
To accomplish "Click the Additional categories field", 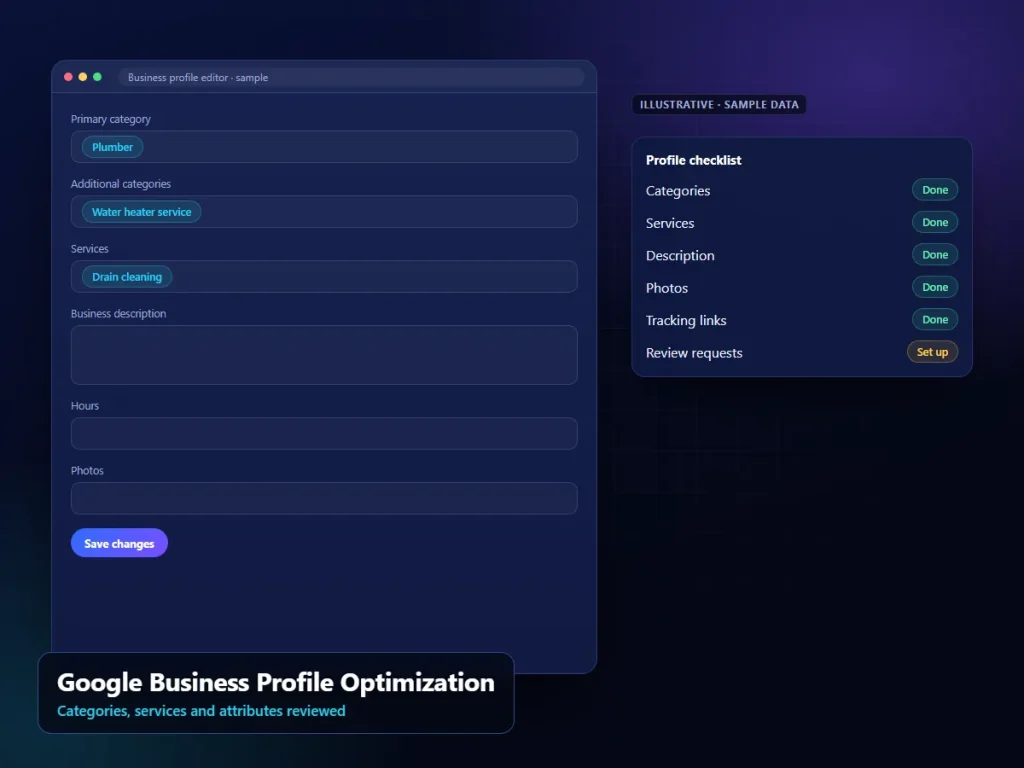I will [x=324, y=212].
